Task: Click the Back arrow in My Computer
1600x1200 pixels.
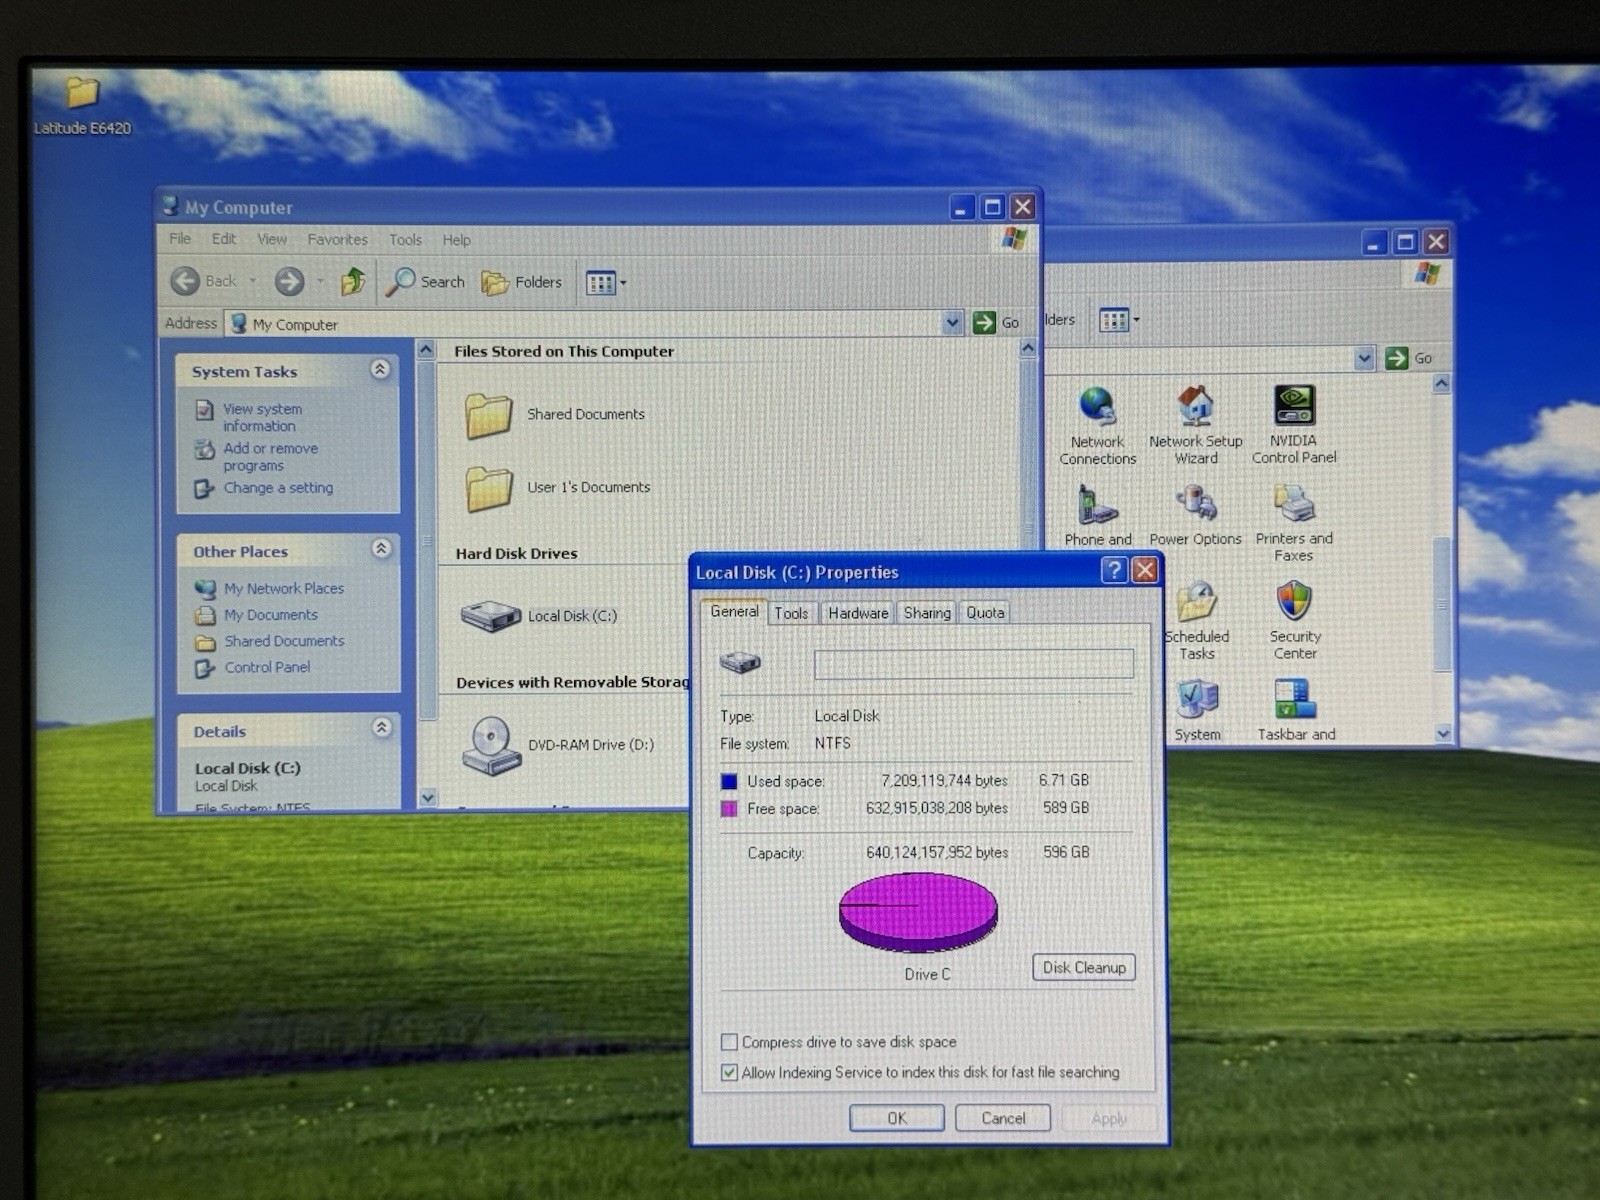Action: [x=185, y=281]
